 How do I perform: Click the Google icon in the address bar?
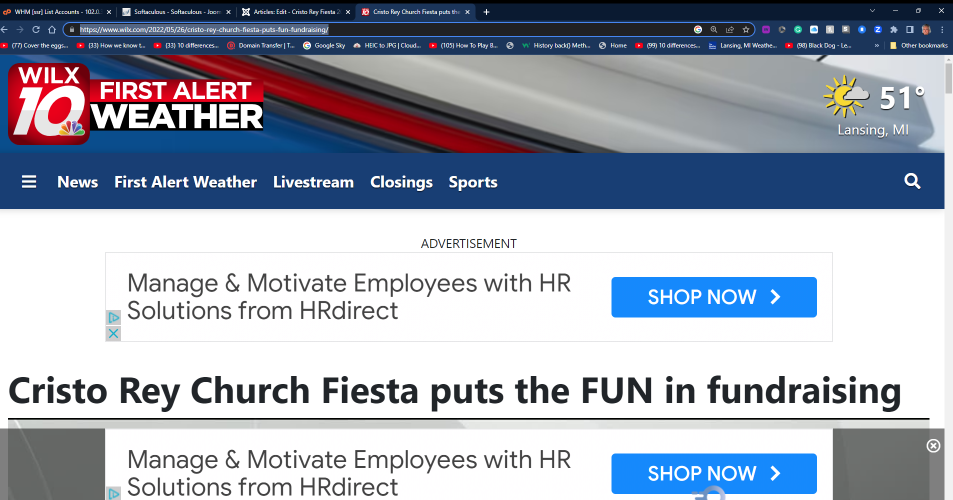pyautogui.click(x=698, y=29)
